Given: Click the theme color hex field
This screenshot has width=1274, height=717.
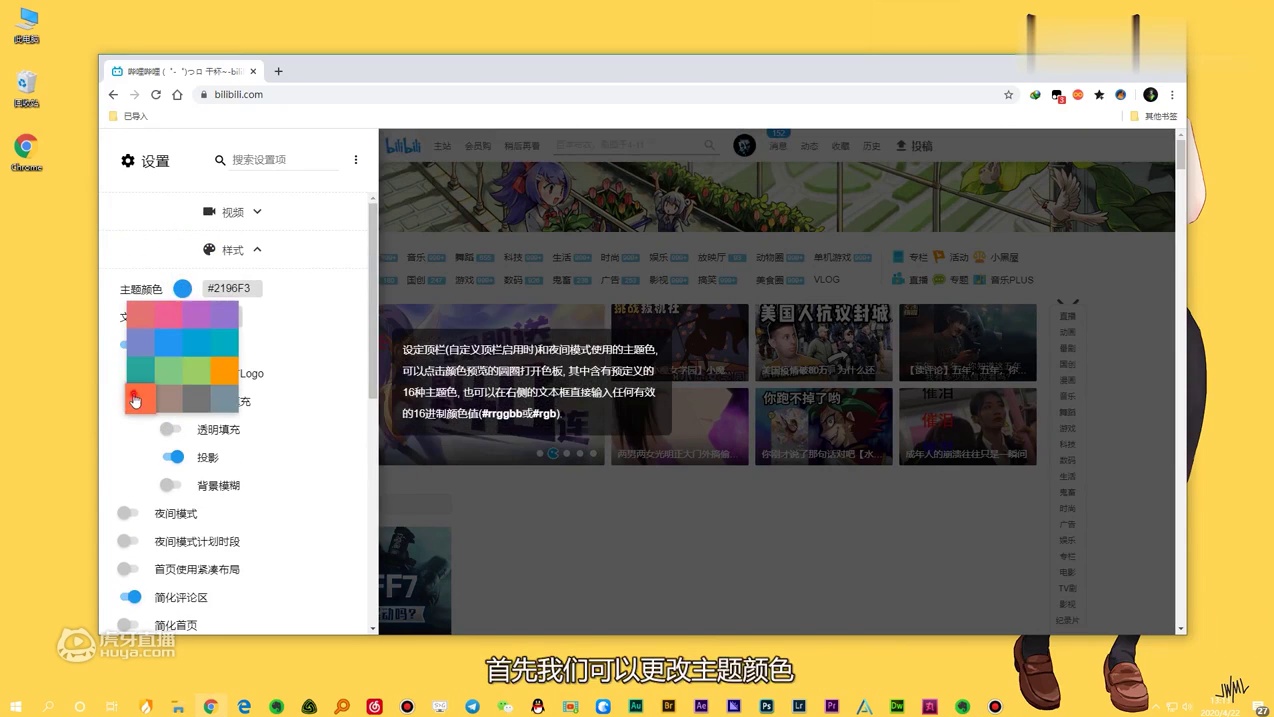Looking at the screenshot, I should coord(232,288).
